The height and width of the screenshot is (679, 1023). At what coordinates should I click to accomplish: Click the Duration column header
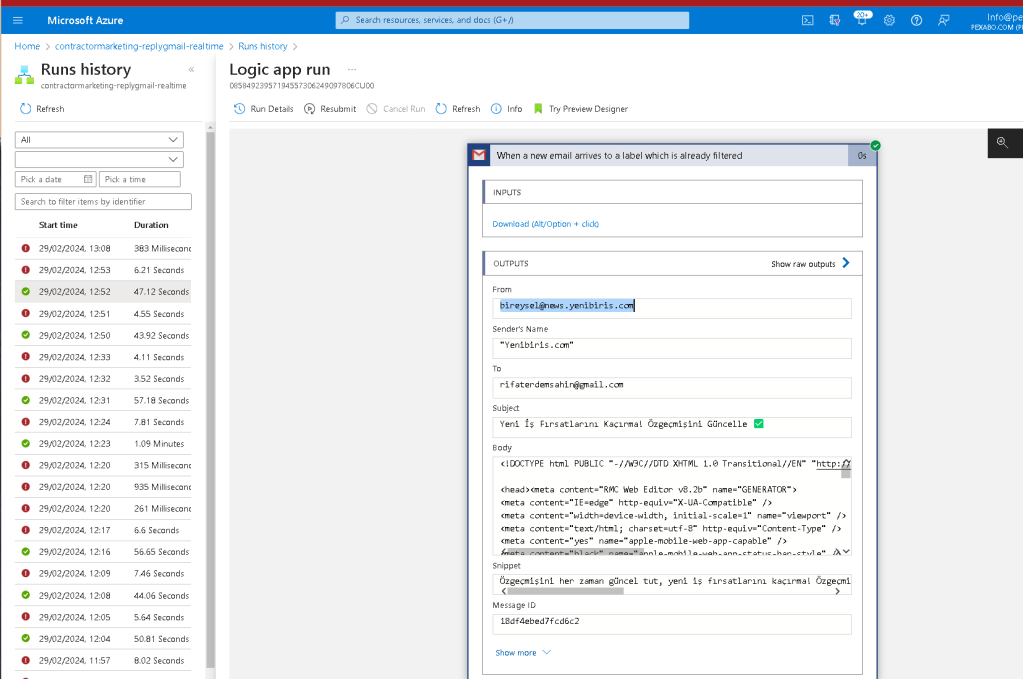pyautogui.click(x=151, y=225)
